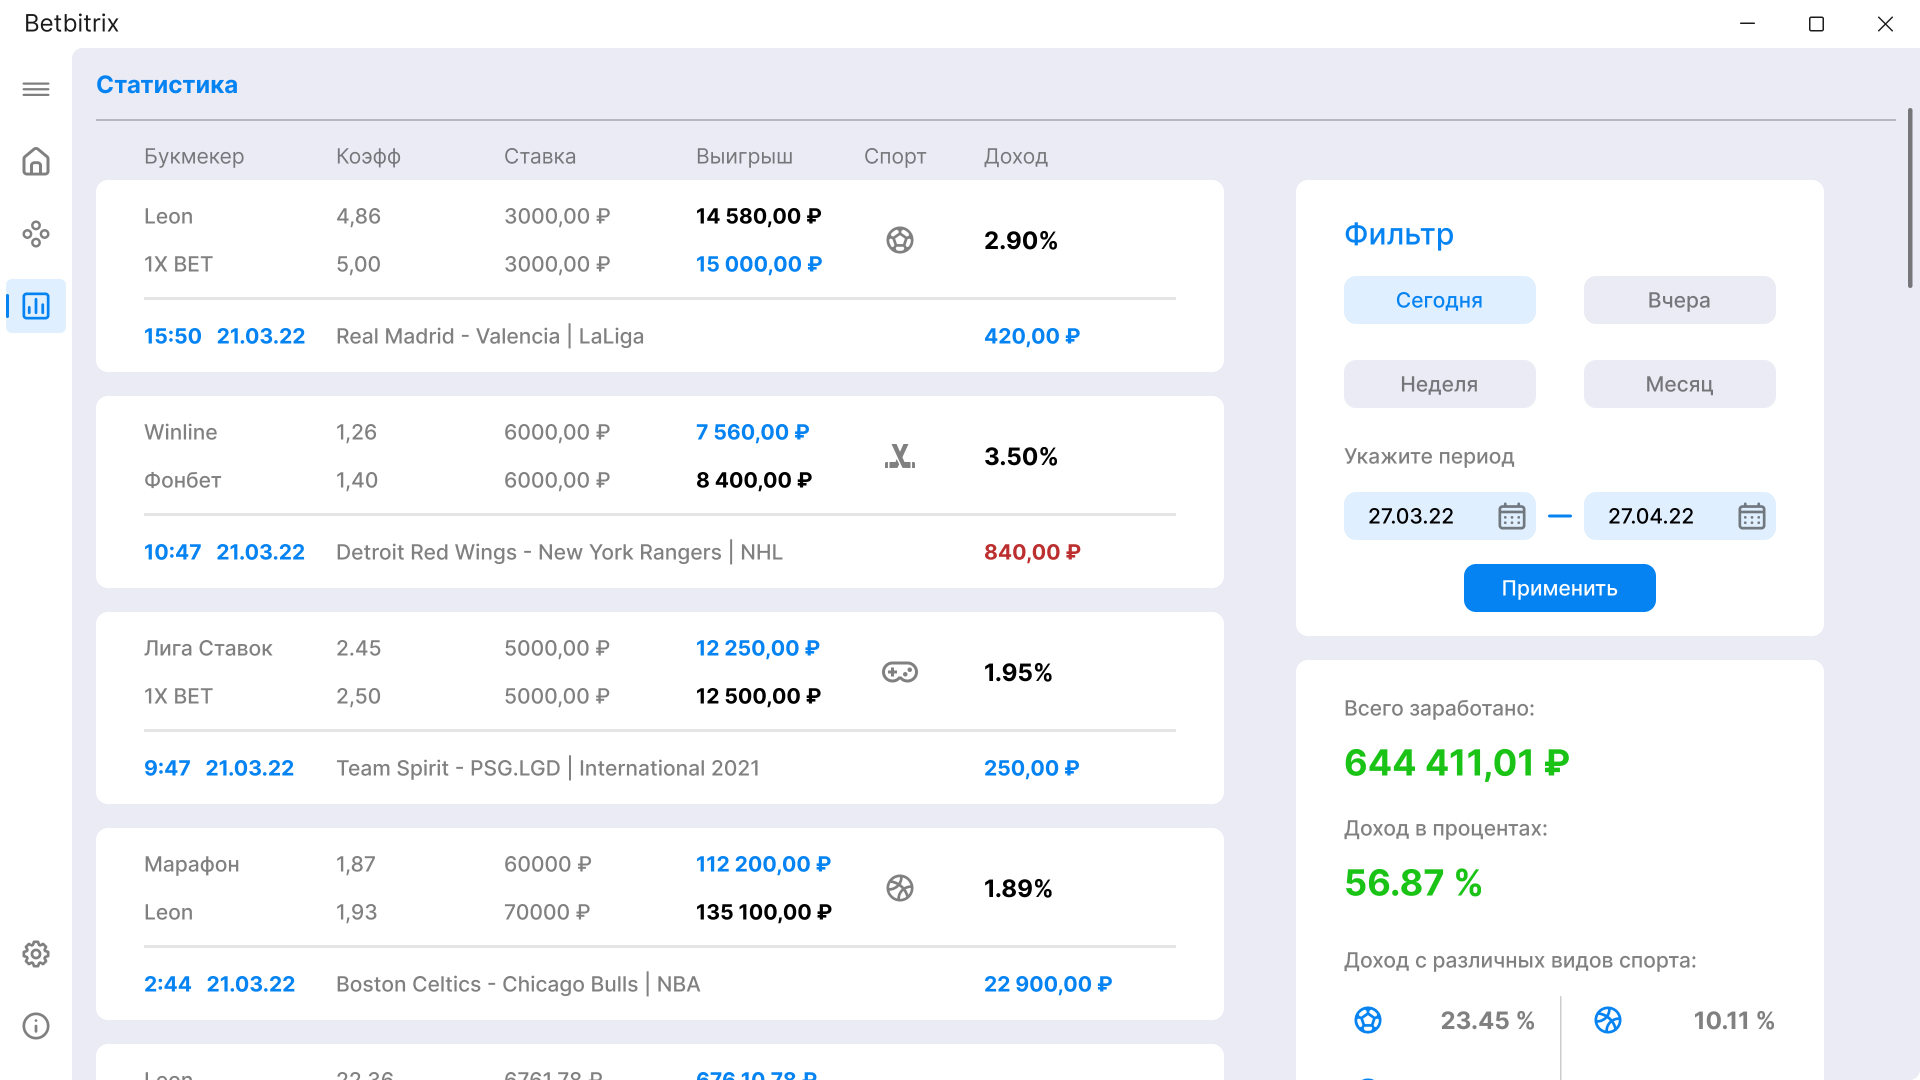This screenshot has width=1920, height=1080.
Task: Select the Месяц filter
Action: pos(1679,384)
